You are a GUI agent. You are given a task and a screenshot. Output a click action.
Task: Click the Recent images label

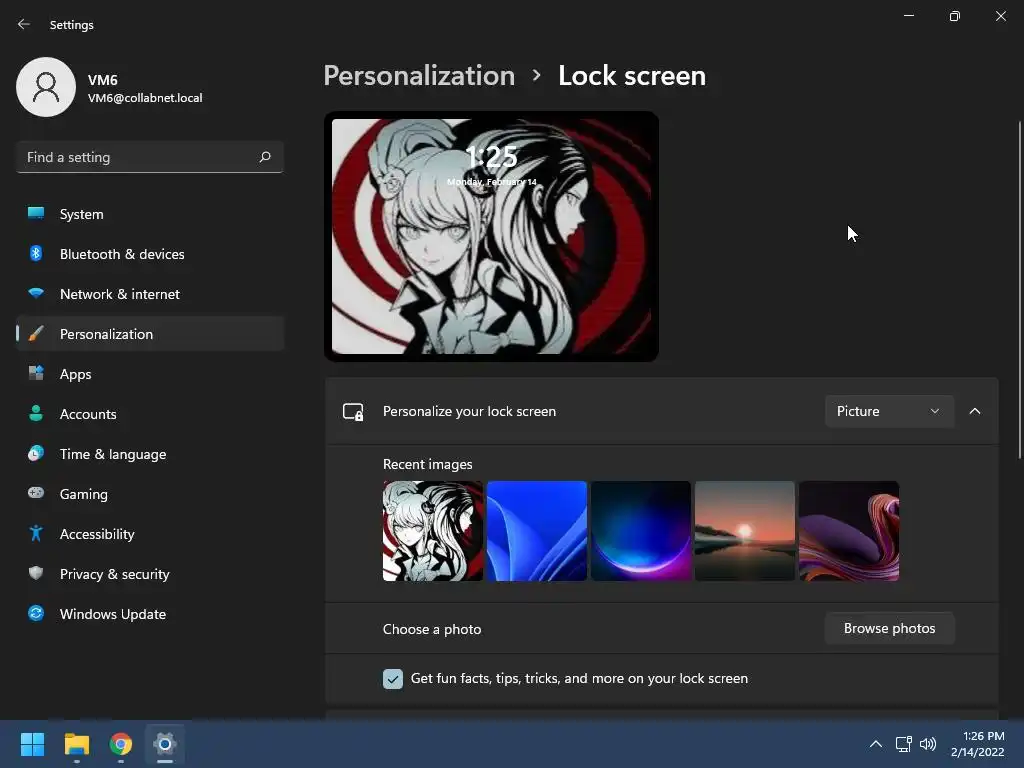[427, 464]
